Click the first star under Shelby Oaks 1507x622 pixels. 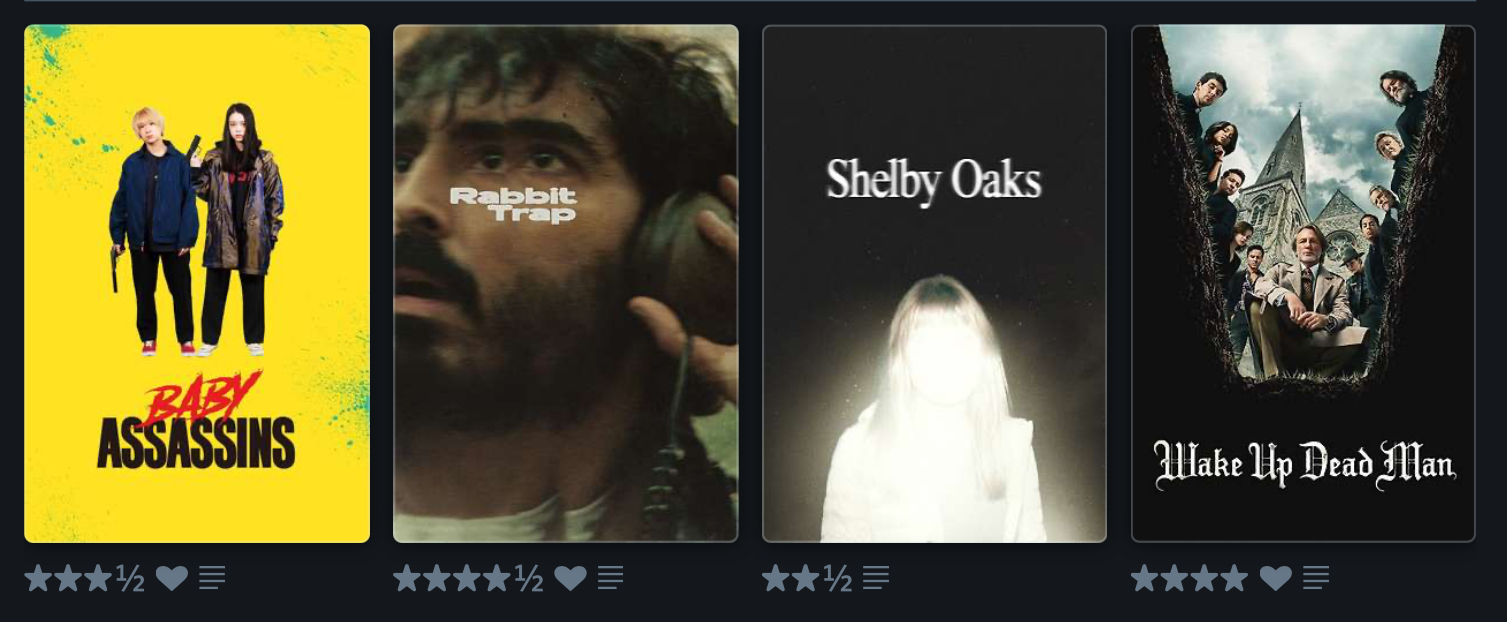point(776,577)
